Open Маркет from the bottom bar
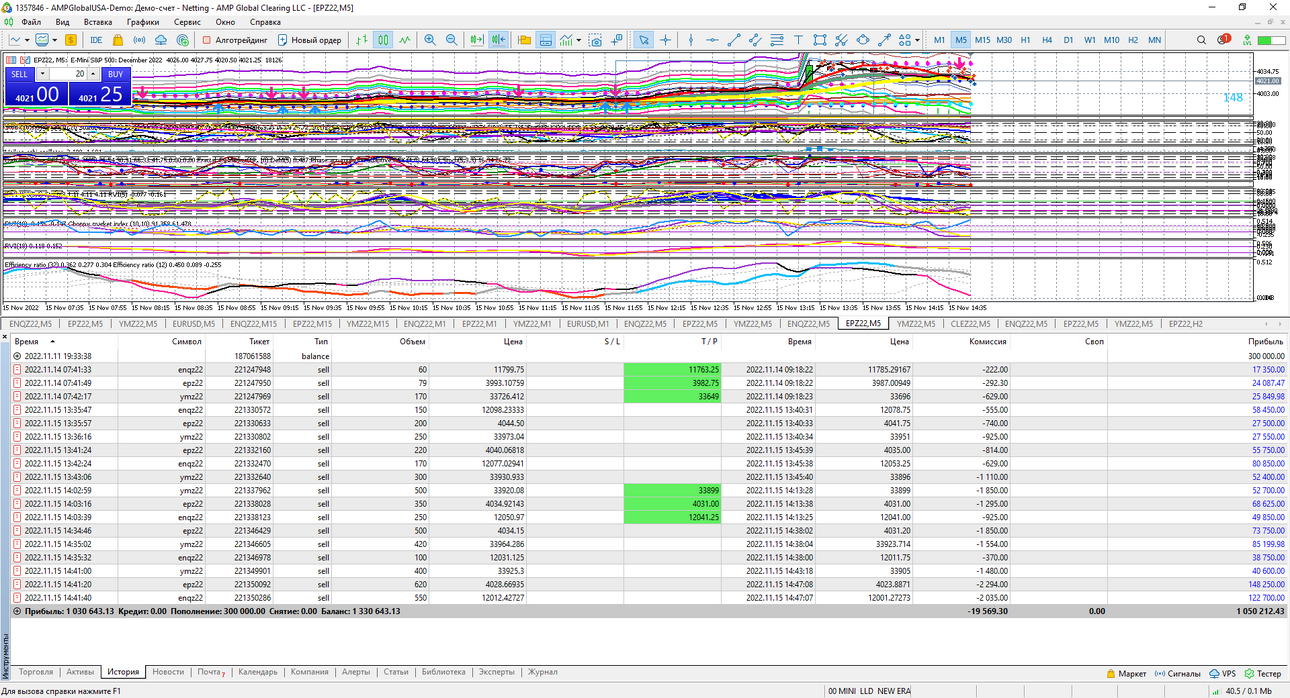The image size is (1290, 698). click(x=1126, y=674)
